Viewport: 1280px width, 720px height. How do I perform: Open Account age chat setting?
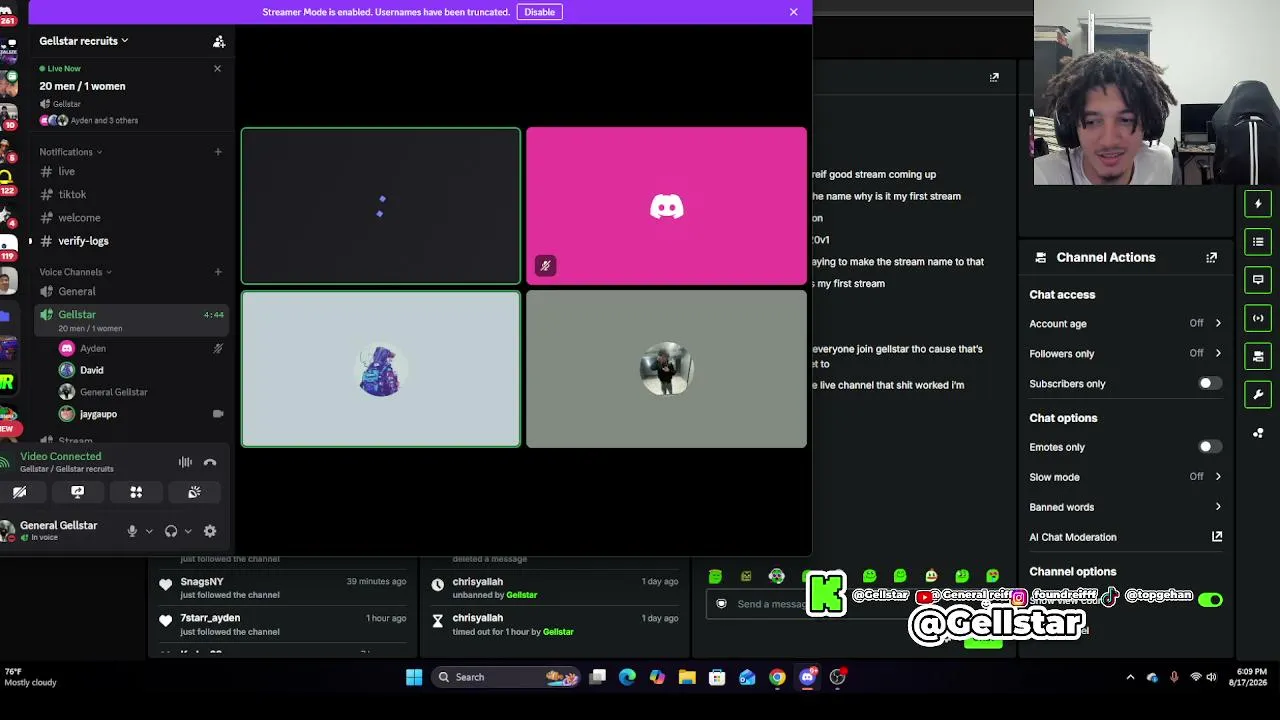[1126, 324]
